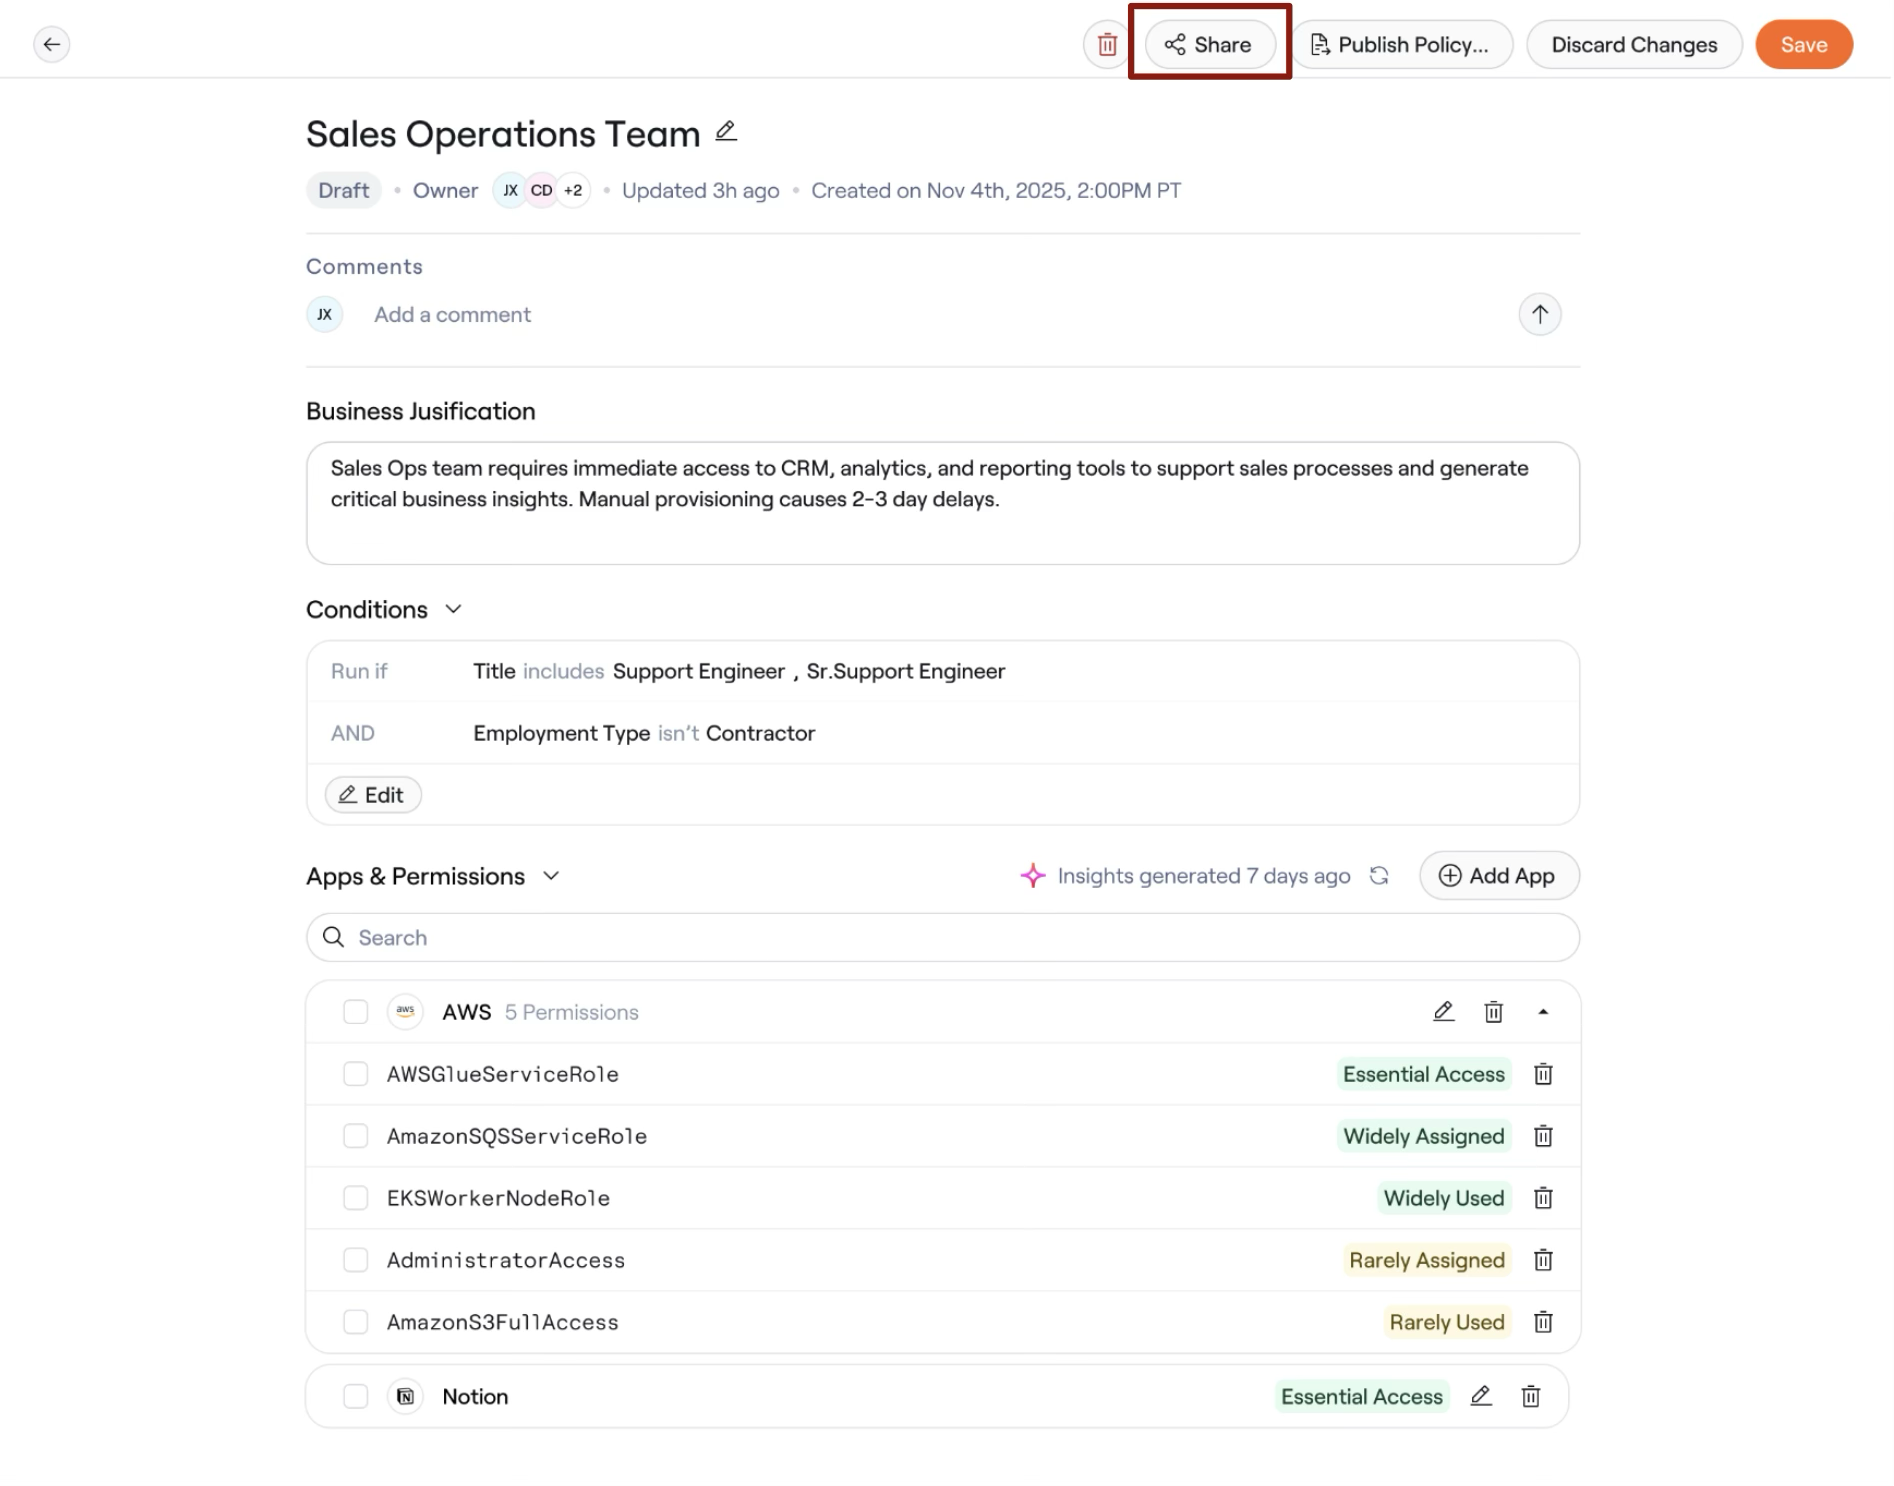Viewport: 1894px width, 1486px height.
Task: Click Publish Policy button
Action: point(1402,44)
